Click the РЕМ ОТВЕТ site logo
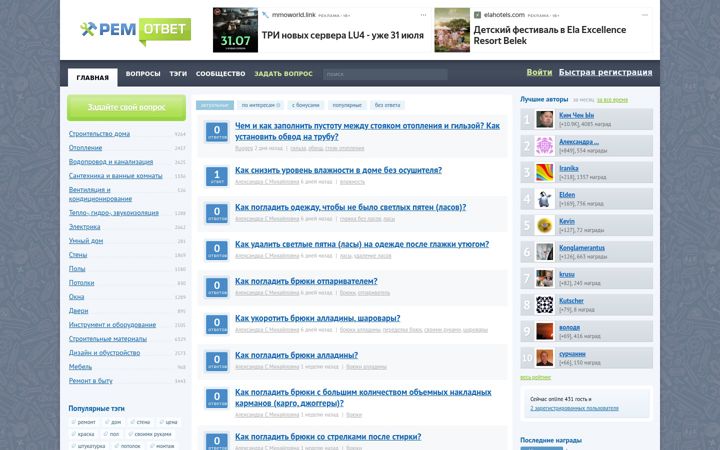The width and height of the screenshot is (720, 450). [135, 30]
